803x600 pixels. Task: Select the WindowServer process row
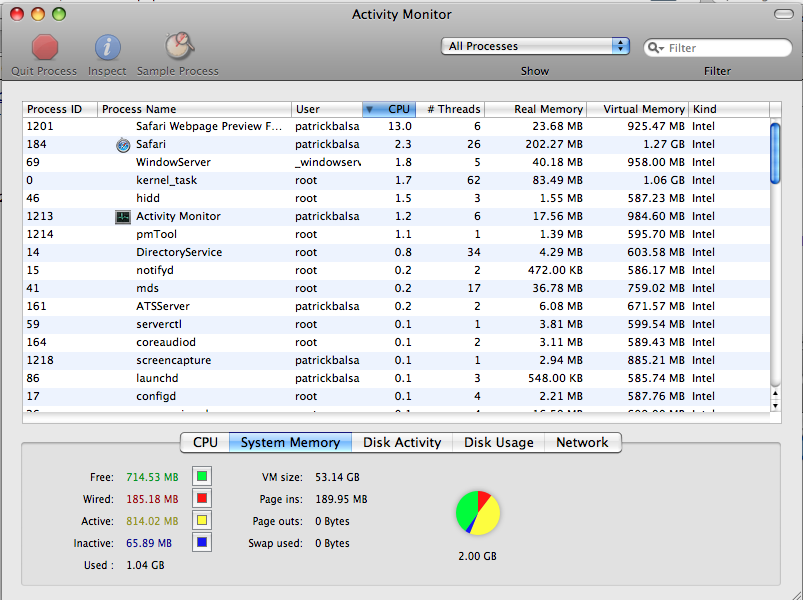coord(396,162)
